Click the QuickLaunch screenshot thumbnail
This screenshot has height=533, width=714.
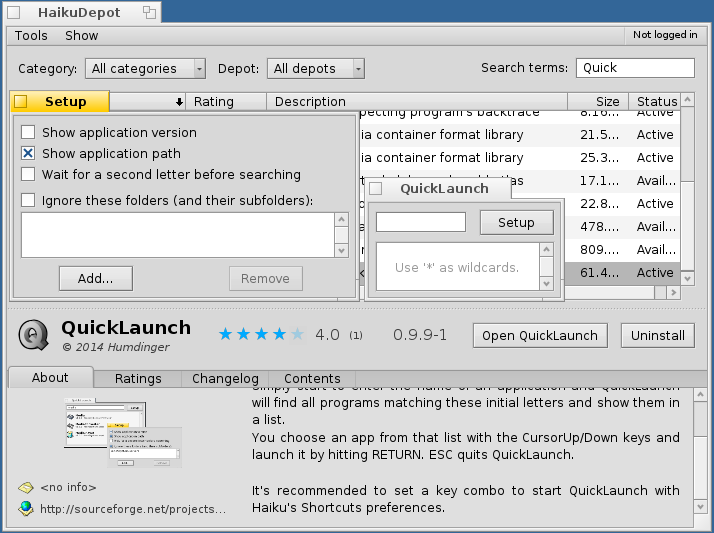122,432
